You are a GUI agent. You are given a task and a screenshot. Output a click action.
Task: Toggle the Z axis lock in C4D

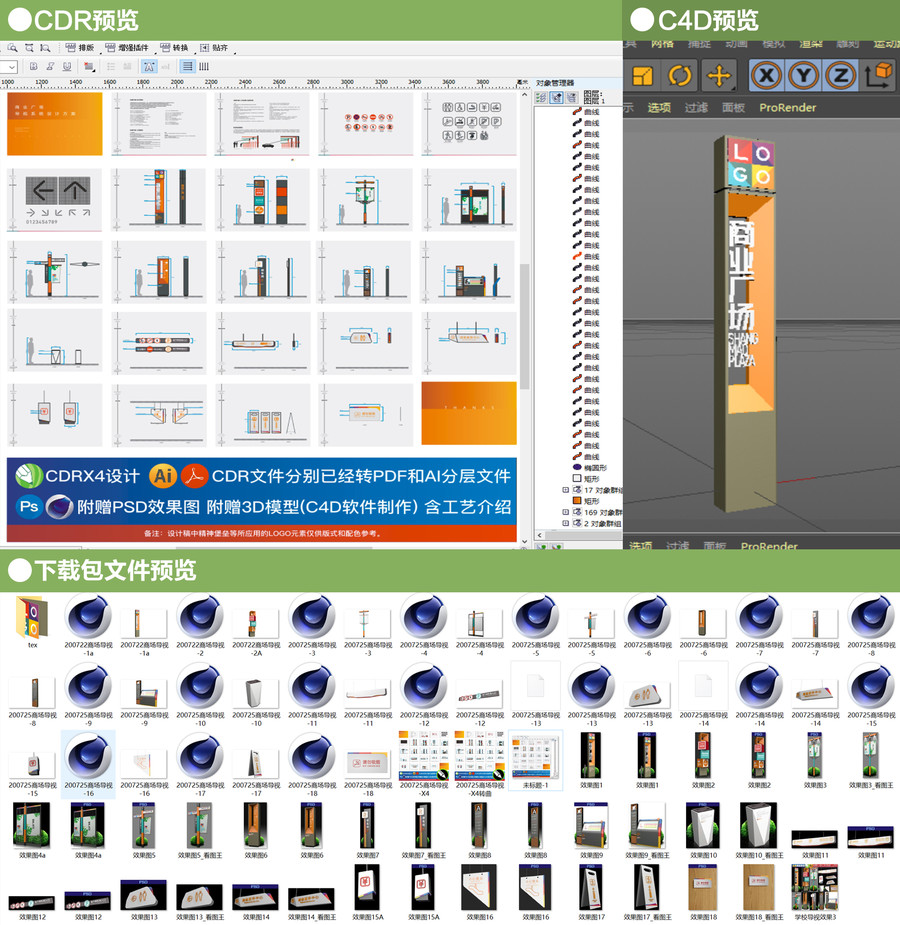click(840, 76)
